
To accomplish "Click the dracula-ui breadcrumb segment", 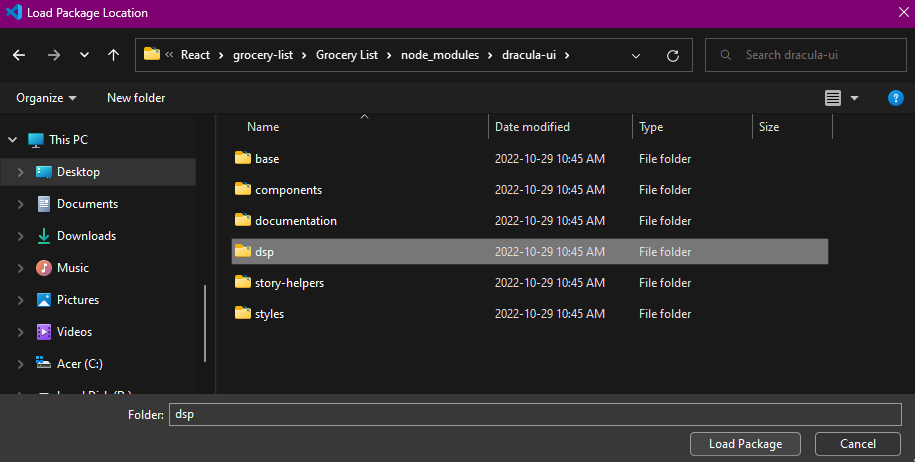I will pyautogui.click(x=529, y=55).
